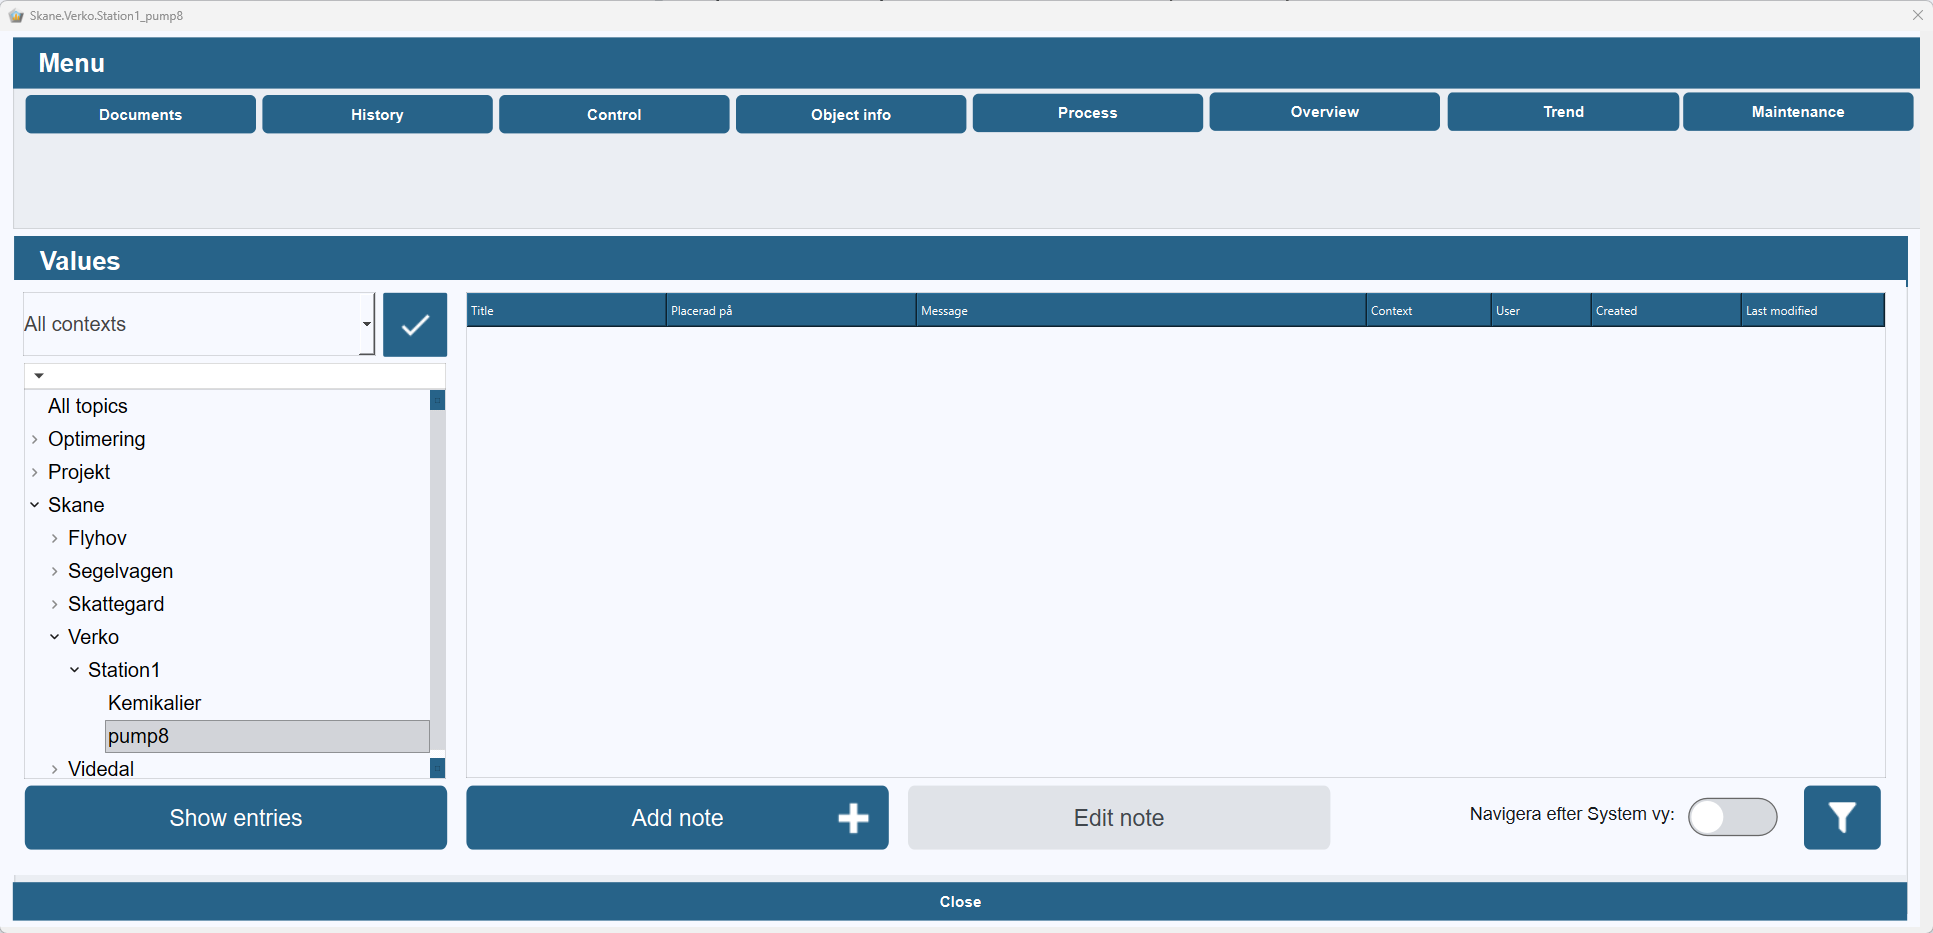Image resolution: width=1933 pixels, height=933 pixels.
Task: Click the topic tree scrollbar down arrow
Action: pos(437,768)
